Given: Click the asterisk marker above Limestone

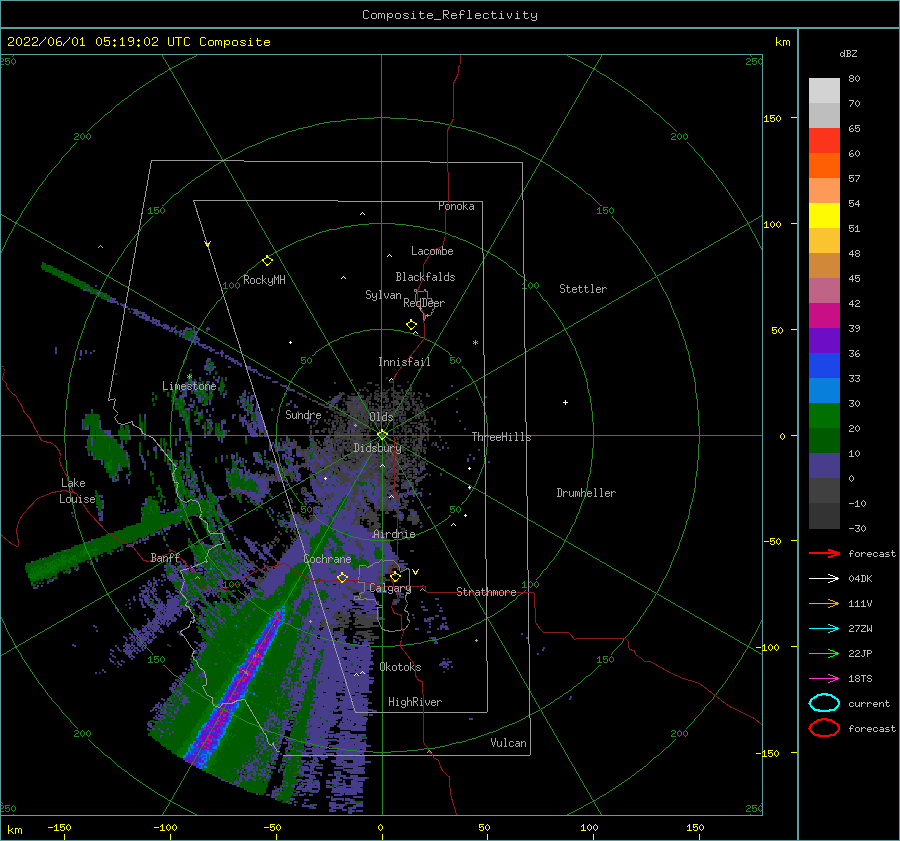Looking at the screenshot, I should click(x=189, y=377).
